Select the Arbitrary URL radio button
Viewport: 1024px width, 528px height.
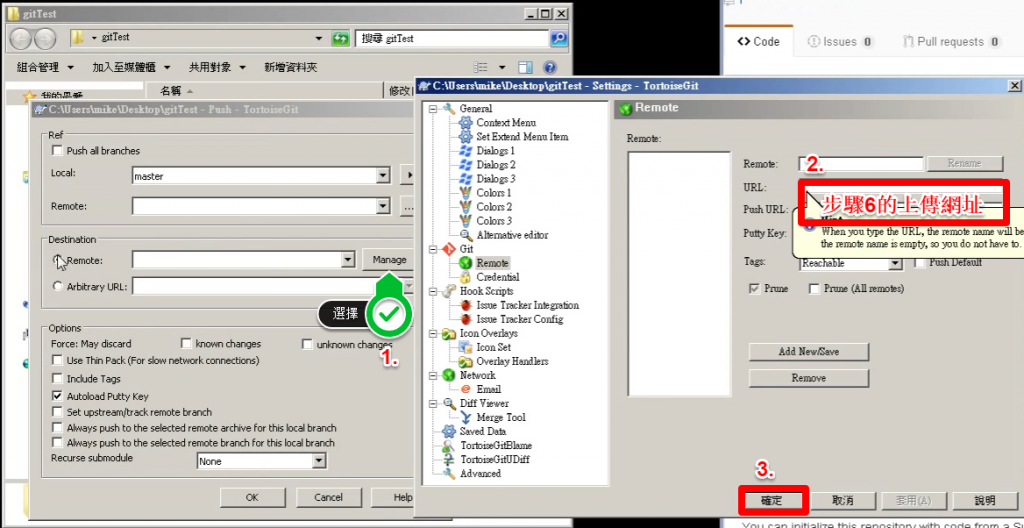pyautogui.click(x=58, y=286)
